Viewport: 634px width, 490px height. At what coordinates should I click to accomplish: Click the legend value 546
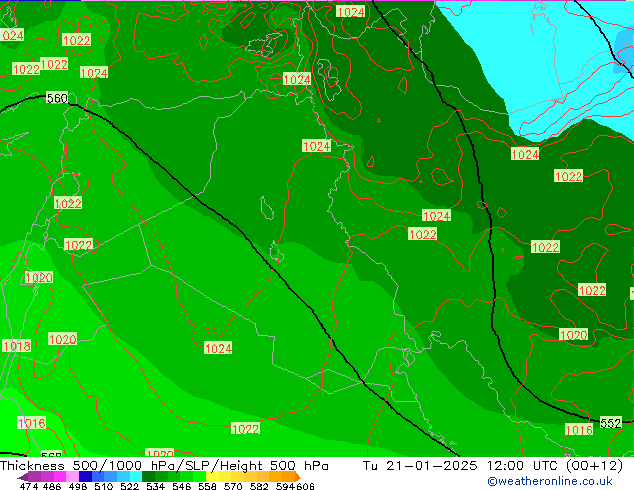pos(182,486)
